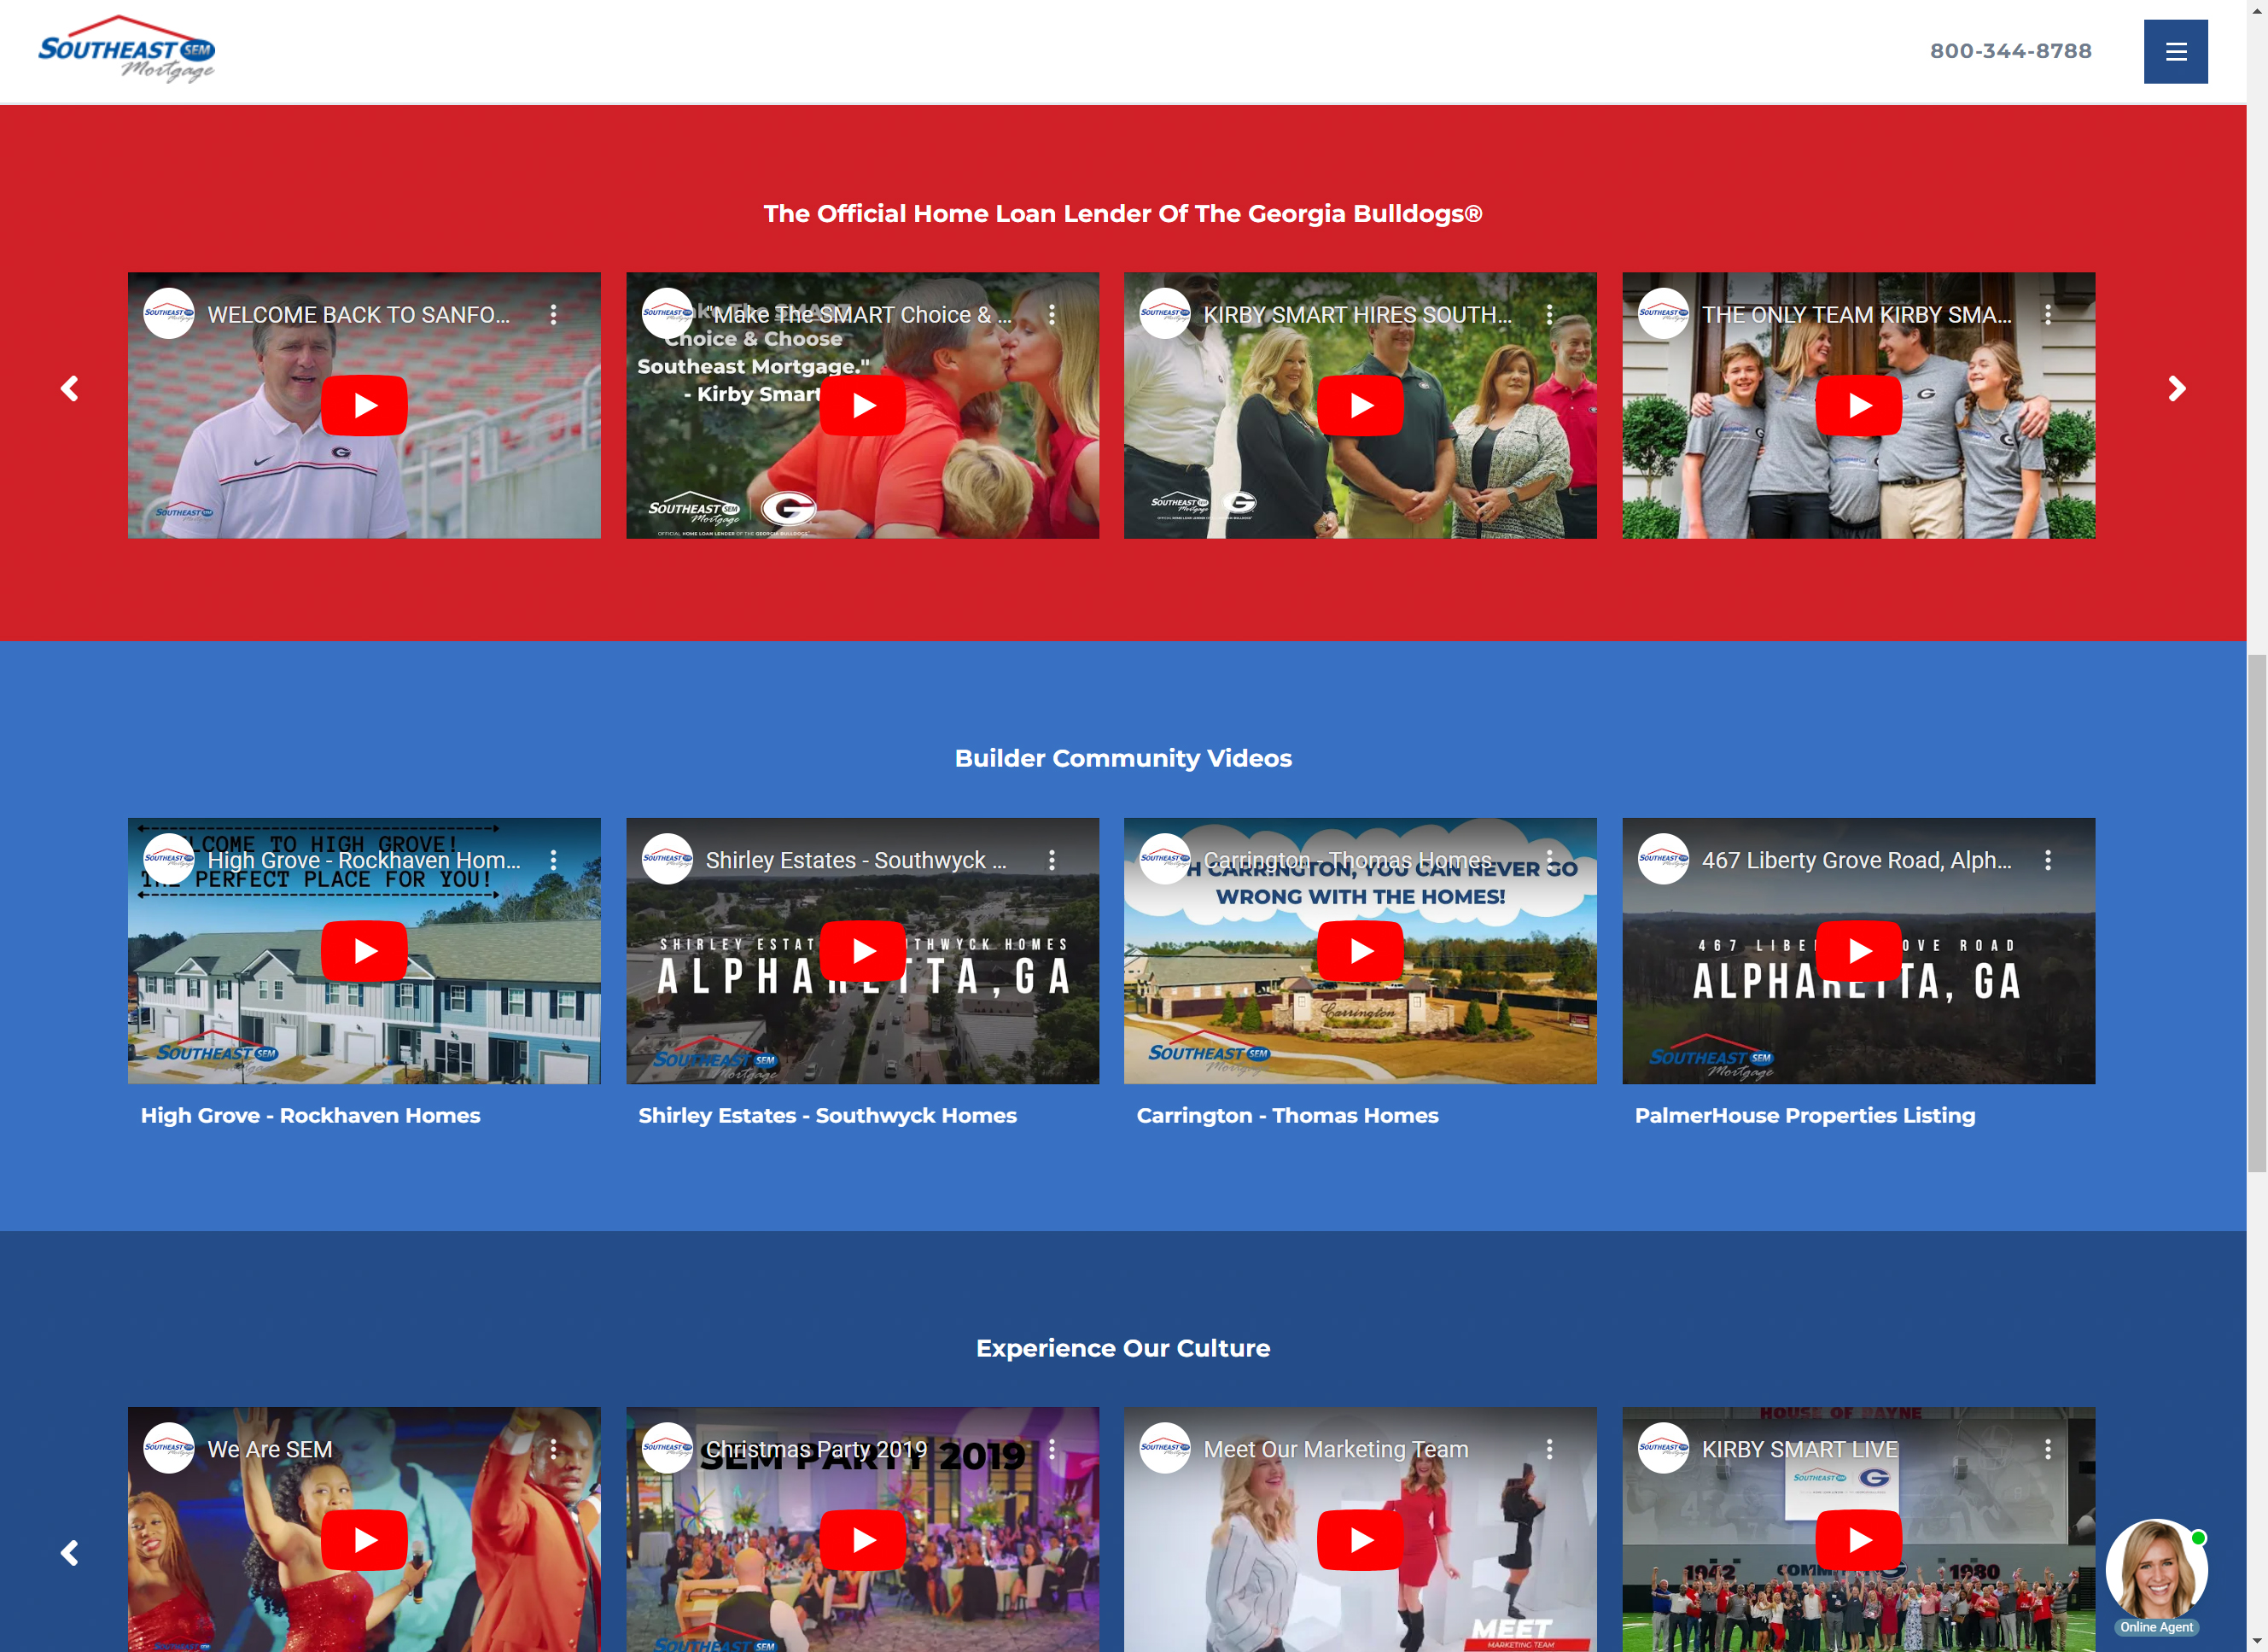The width and height of the screenshot is (2268, 1652).
Task: Open the 'Meet Our Marketing Team' video title
Action: (1336, 1449)
